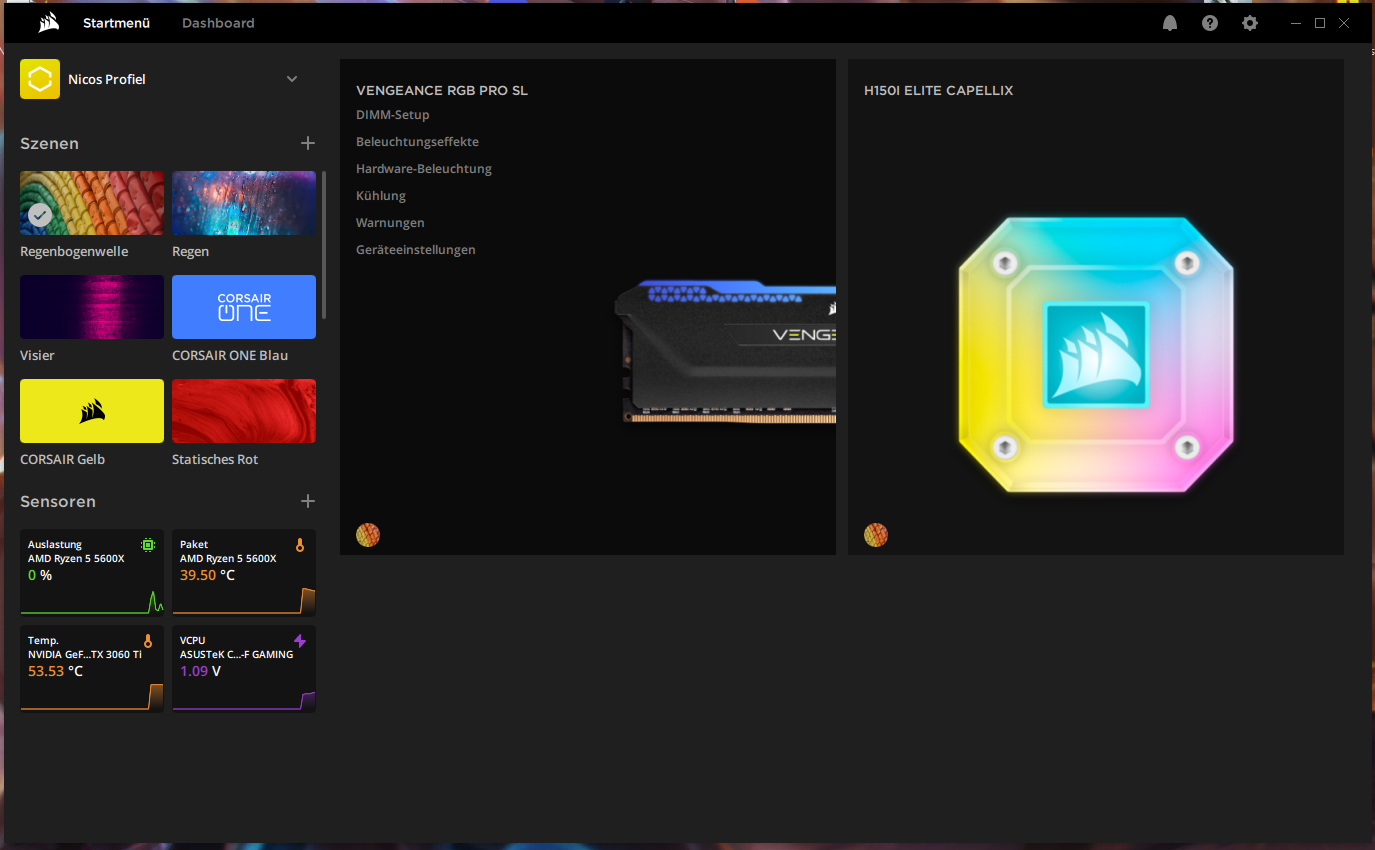Add a new scene with plus icon
Screen dimensions: 1375x850
coord(308,143)
